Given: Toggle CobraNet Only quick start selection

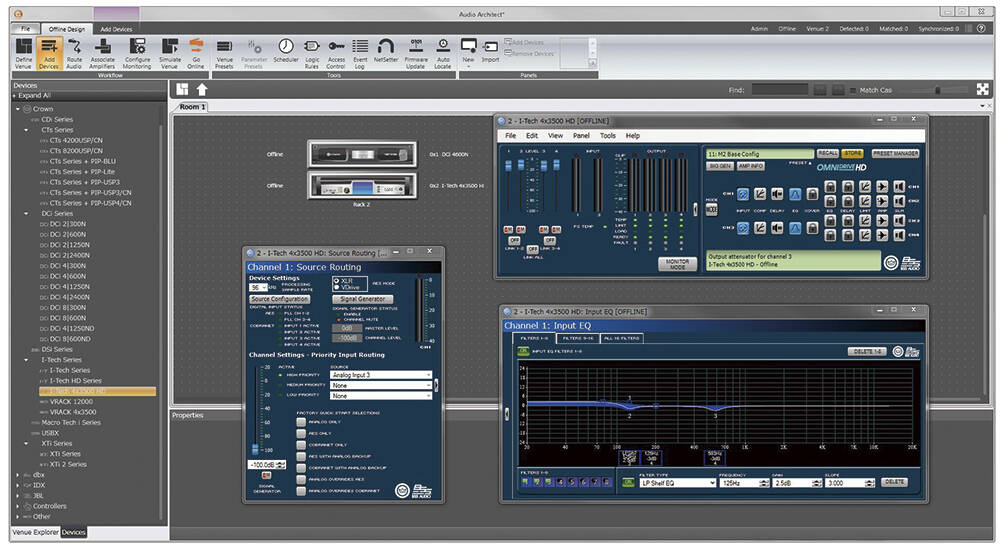Looking at the screenshot, I should point(301,444).
